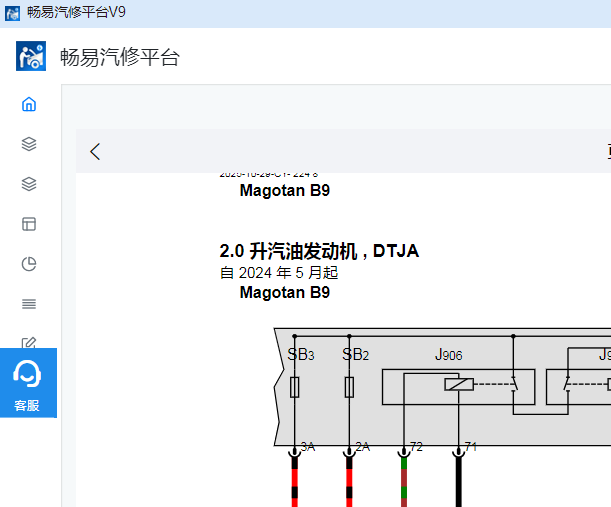Click the app icon in the title bar
The height and width of the screenshot is (507, 611).
pyautogui.click(x=12, y=13)
